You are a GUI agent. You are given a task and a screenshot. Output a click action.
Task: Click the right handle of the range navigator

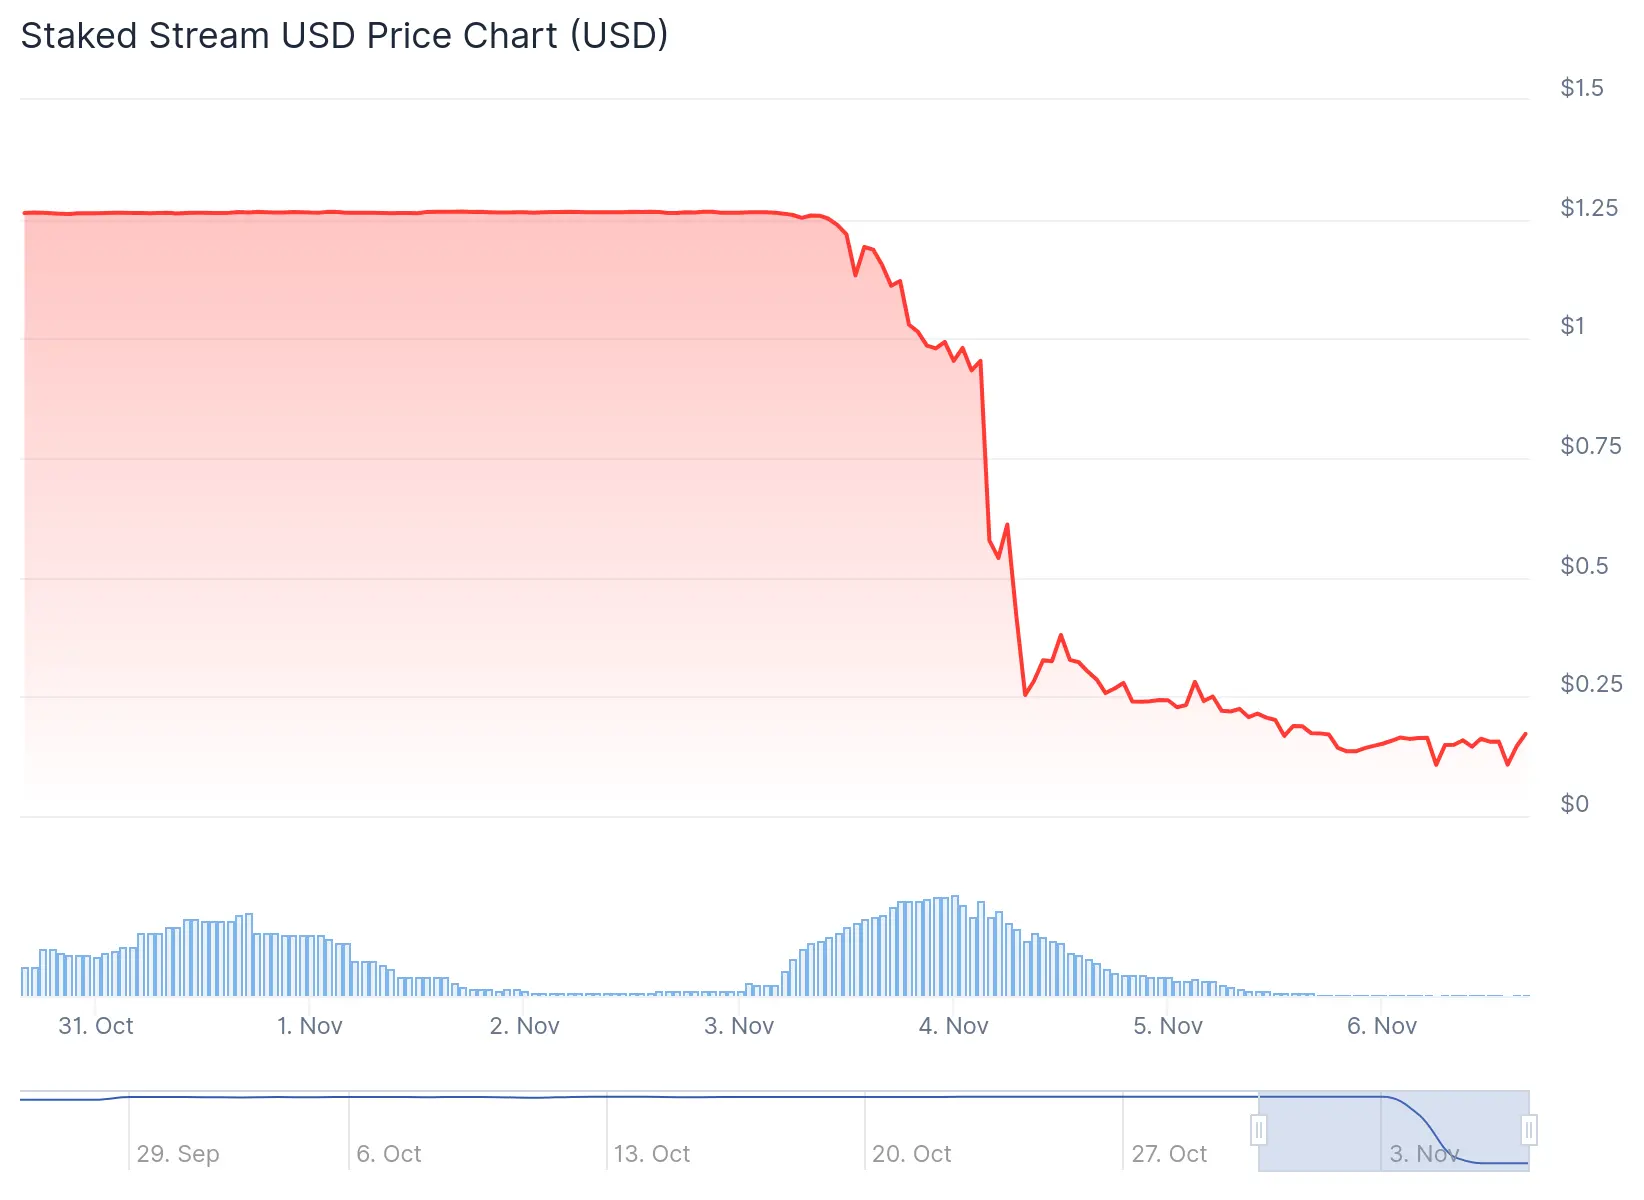click(x=1529, y=1131)
